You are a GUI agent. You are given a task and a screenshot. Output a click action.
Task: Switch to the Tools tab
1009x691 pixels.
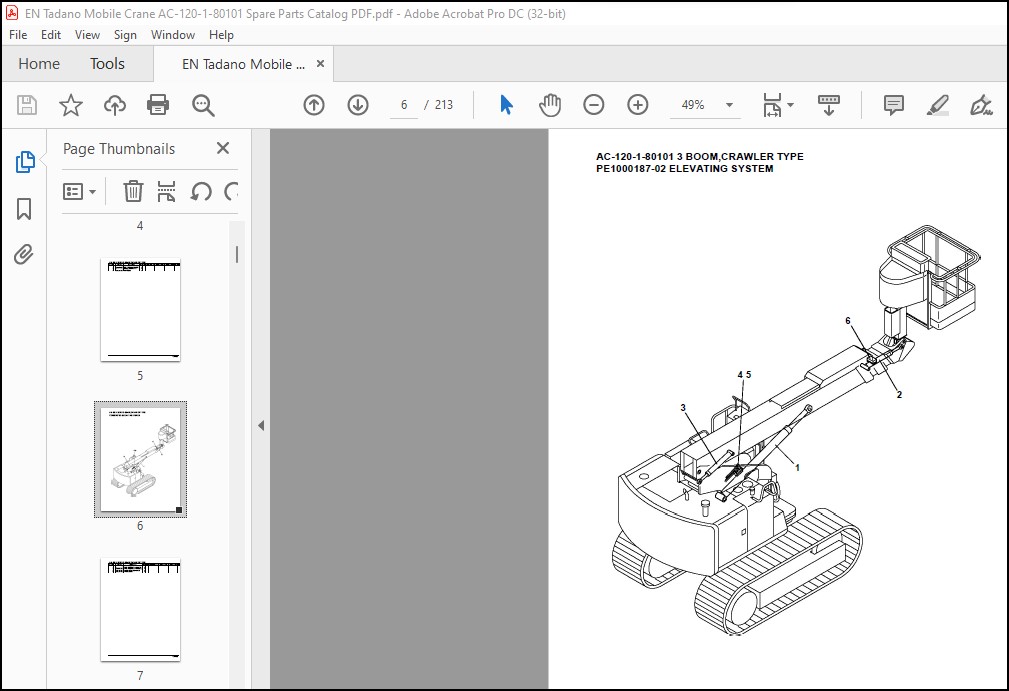point(107,64)
